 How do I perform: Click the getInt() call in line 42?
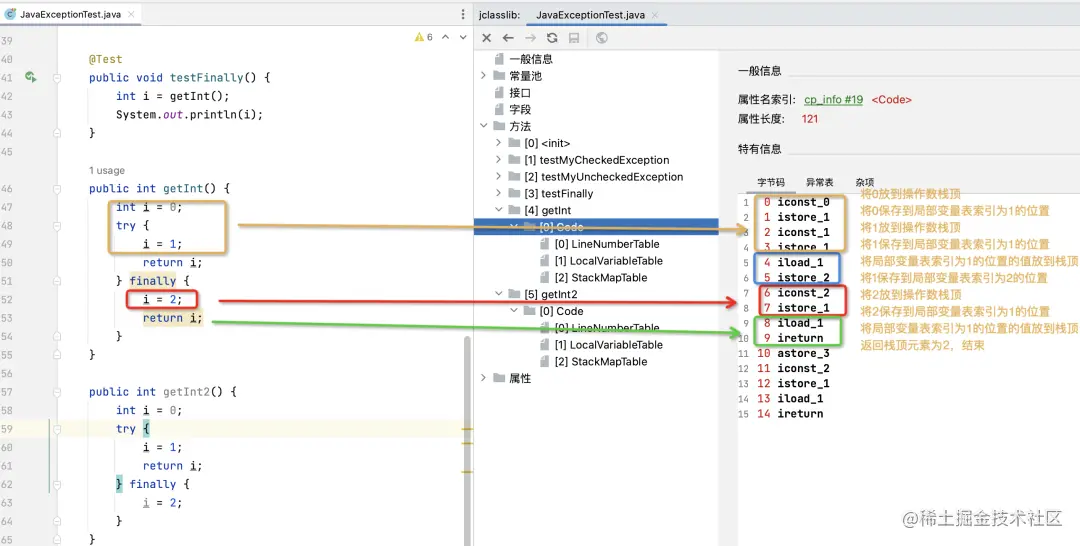tap(197, 96)
